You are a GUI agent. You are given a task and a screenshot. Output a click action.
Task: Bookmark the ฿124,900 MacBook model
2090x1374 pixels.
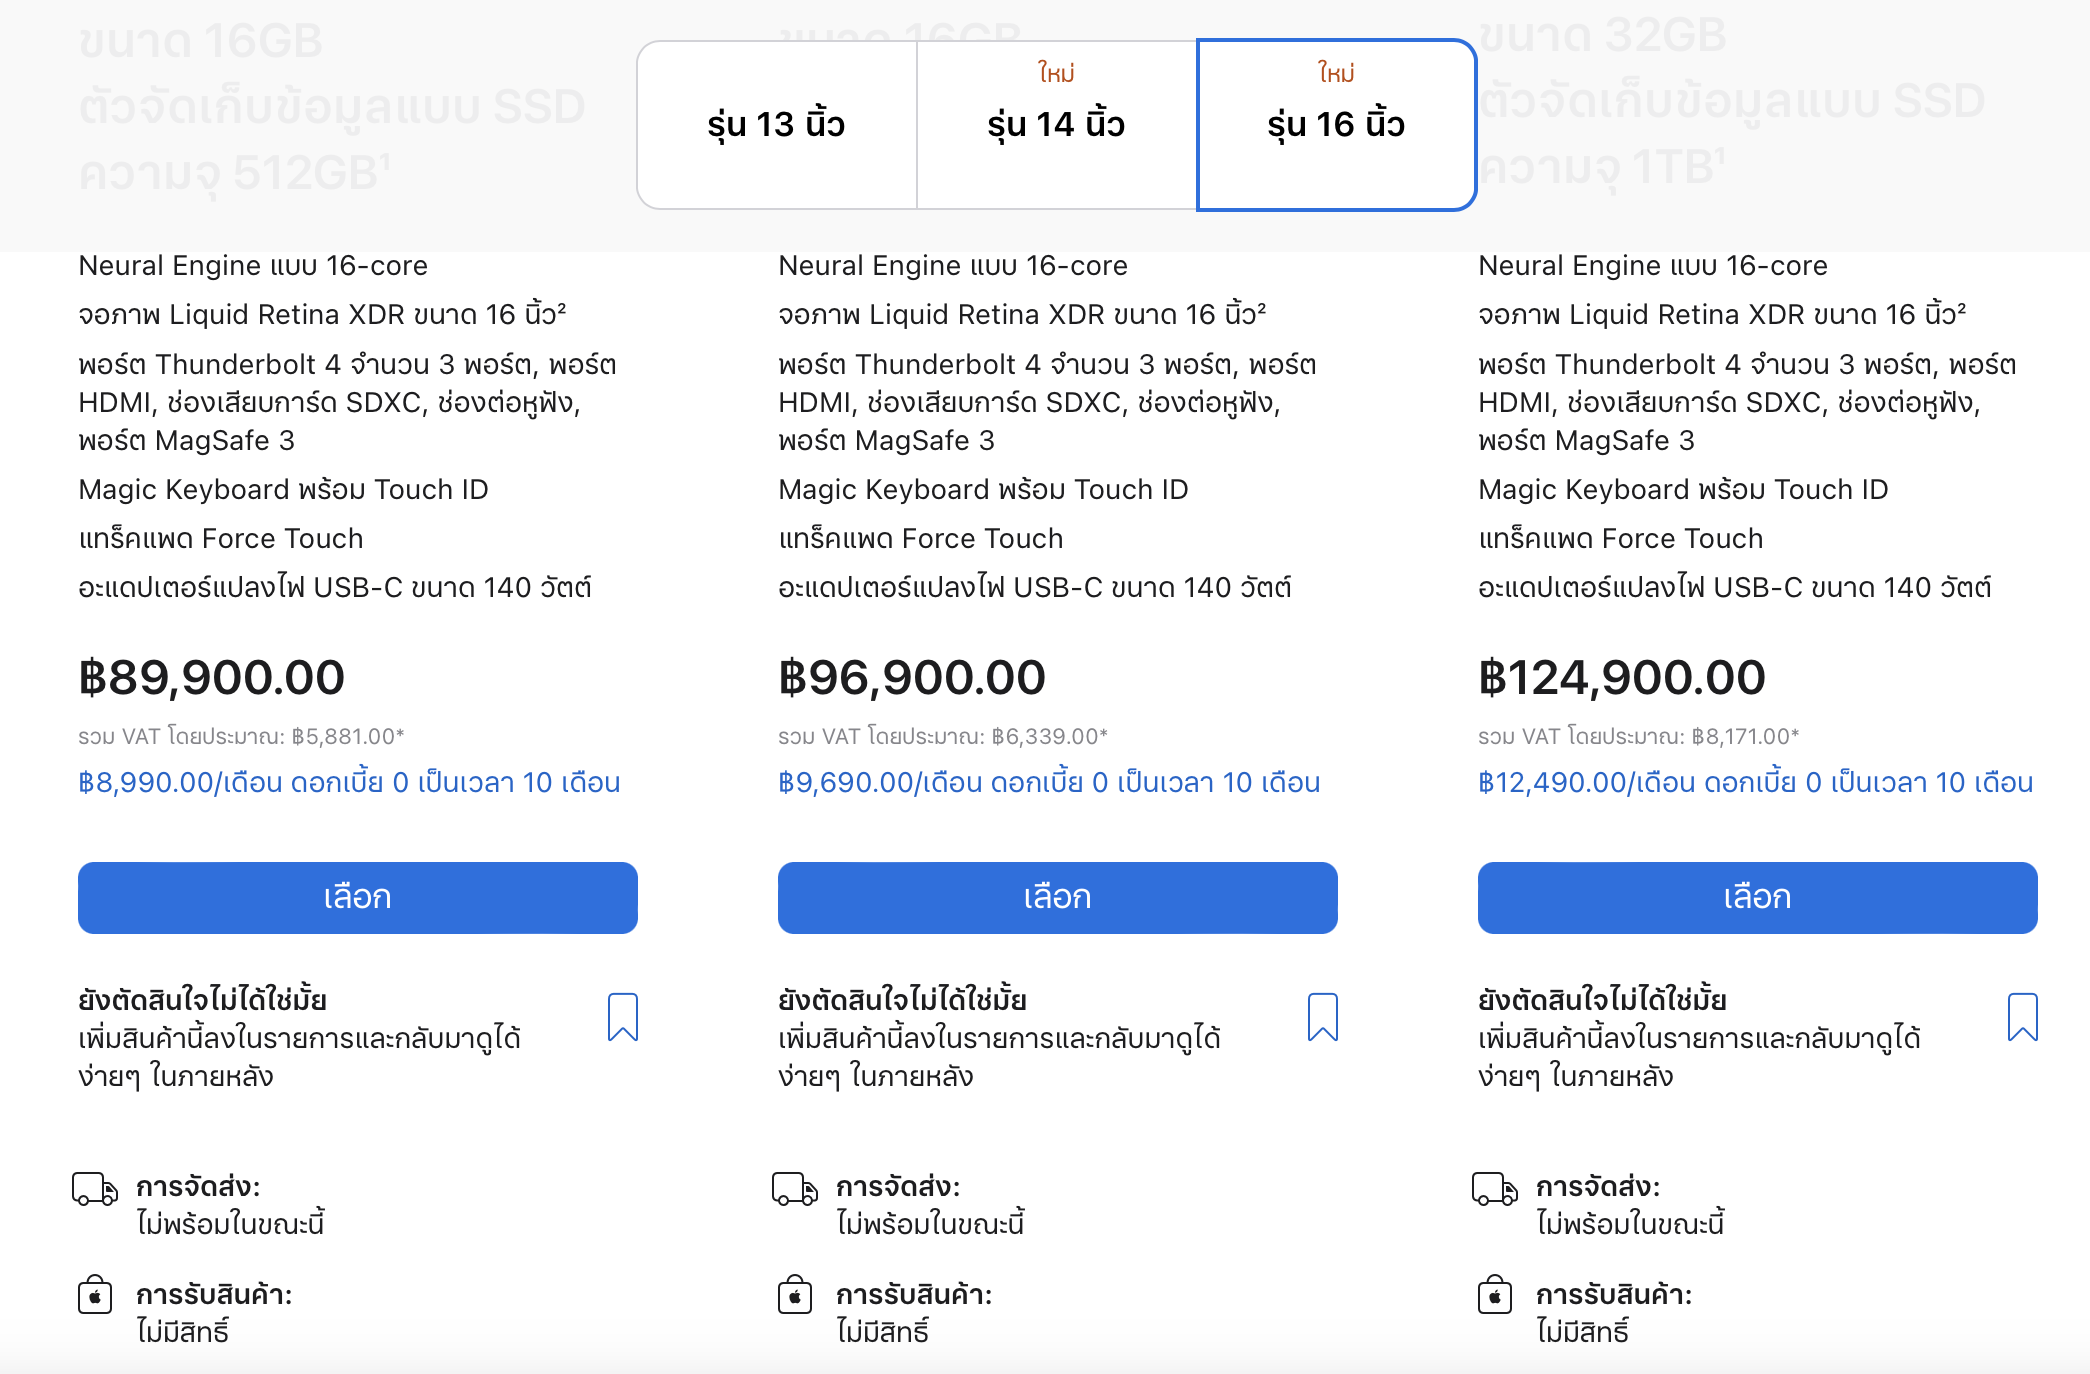(x=2022, y=1017)
